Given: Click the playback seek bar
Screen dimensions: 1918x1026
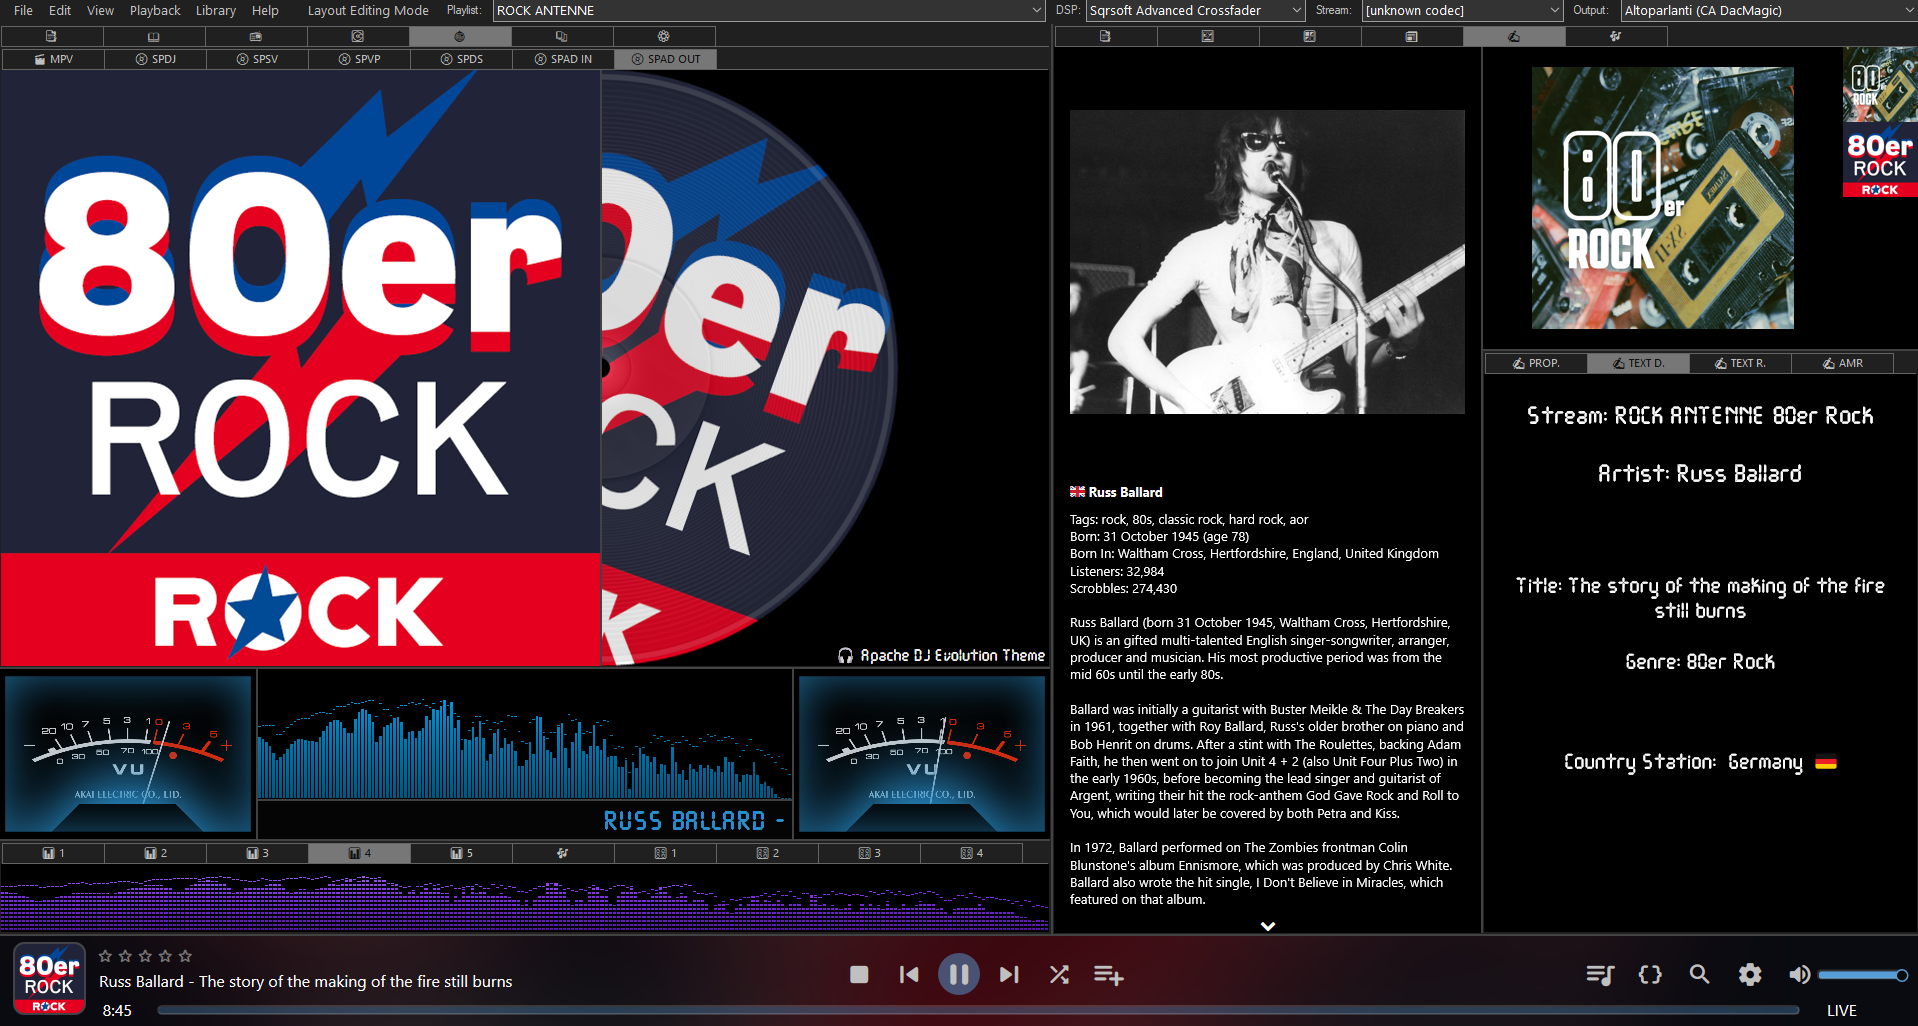Looking at the screenshot, I should point(978,1010).
